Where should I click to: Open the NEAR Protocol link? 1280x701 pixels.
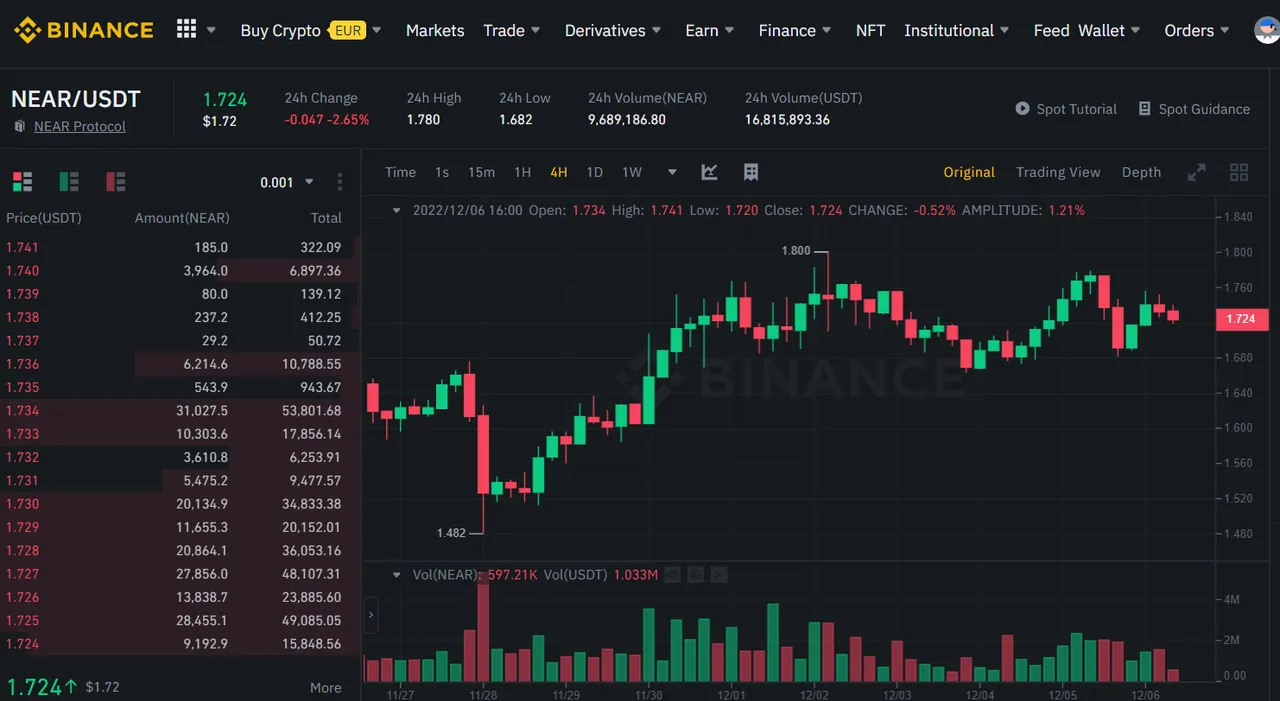80,127
